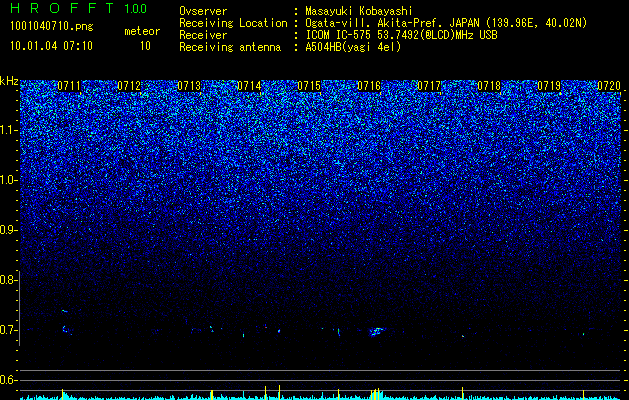Click the A504HB(yagi 4el) antenna text

353,47
